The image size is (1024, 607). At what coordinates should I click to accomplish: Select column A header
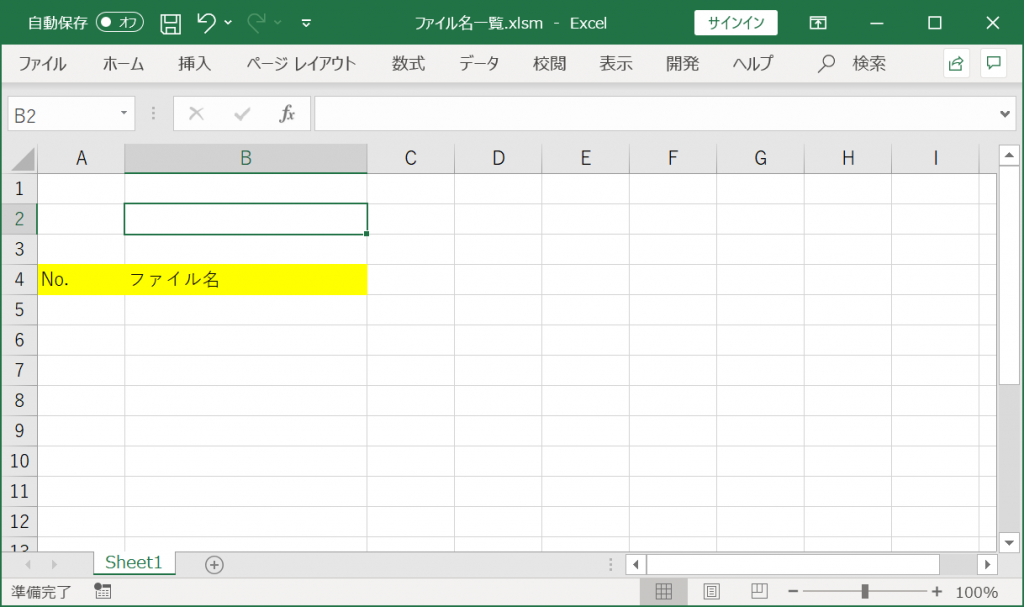pyautogui.click(x=81, y=159)
